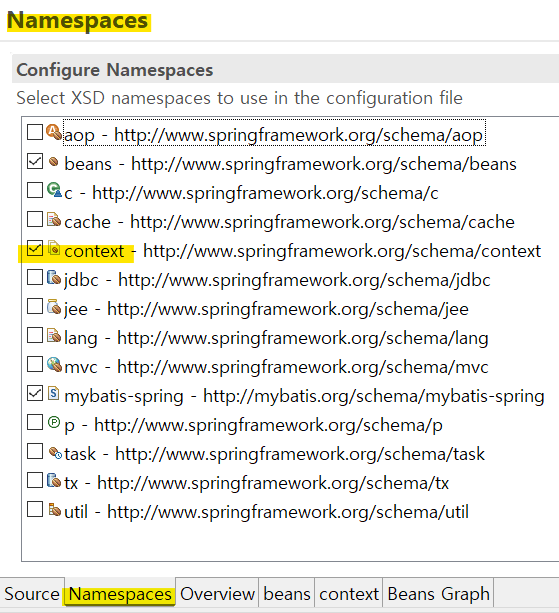The image size is (559, 613).
Task: Select the schema/c URL row
Action: point(251,193)
